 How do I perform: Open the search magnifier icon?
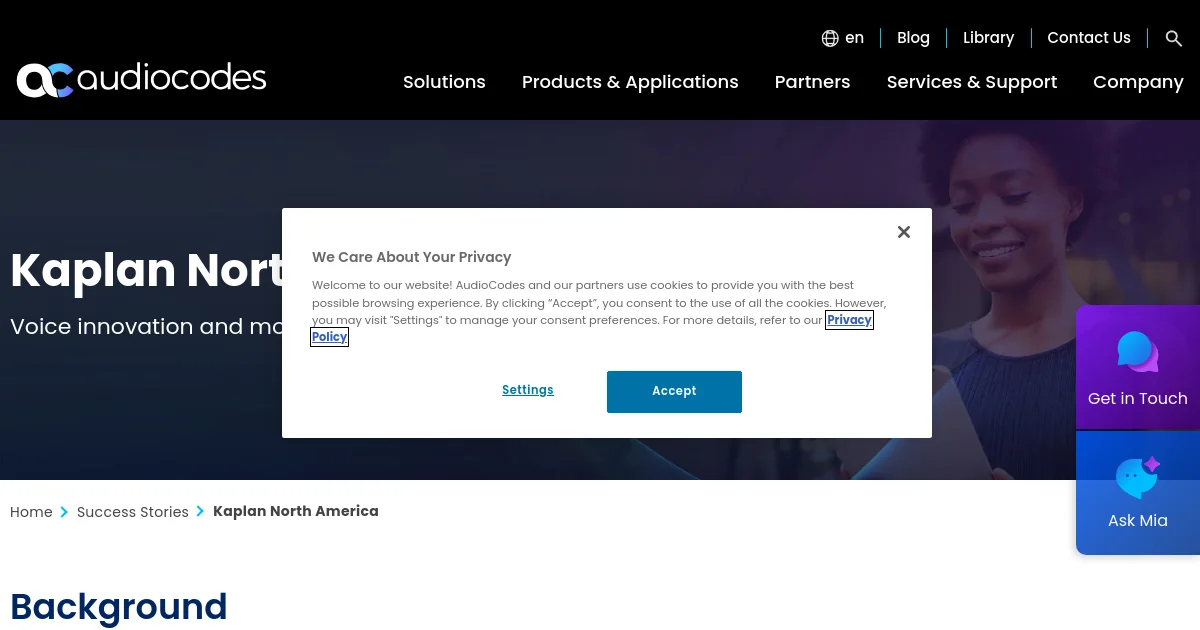[1174, 38]
